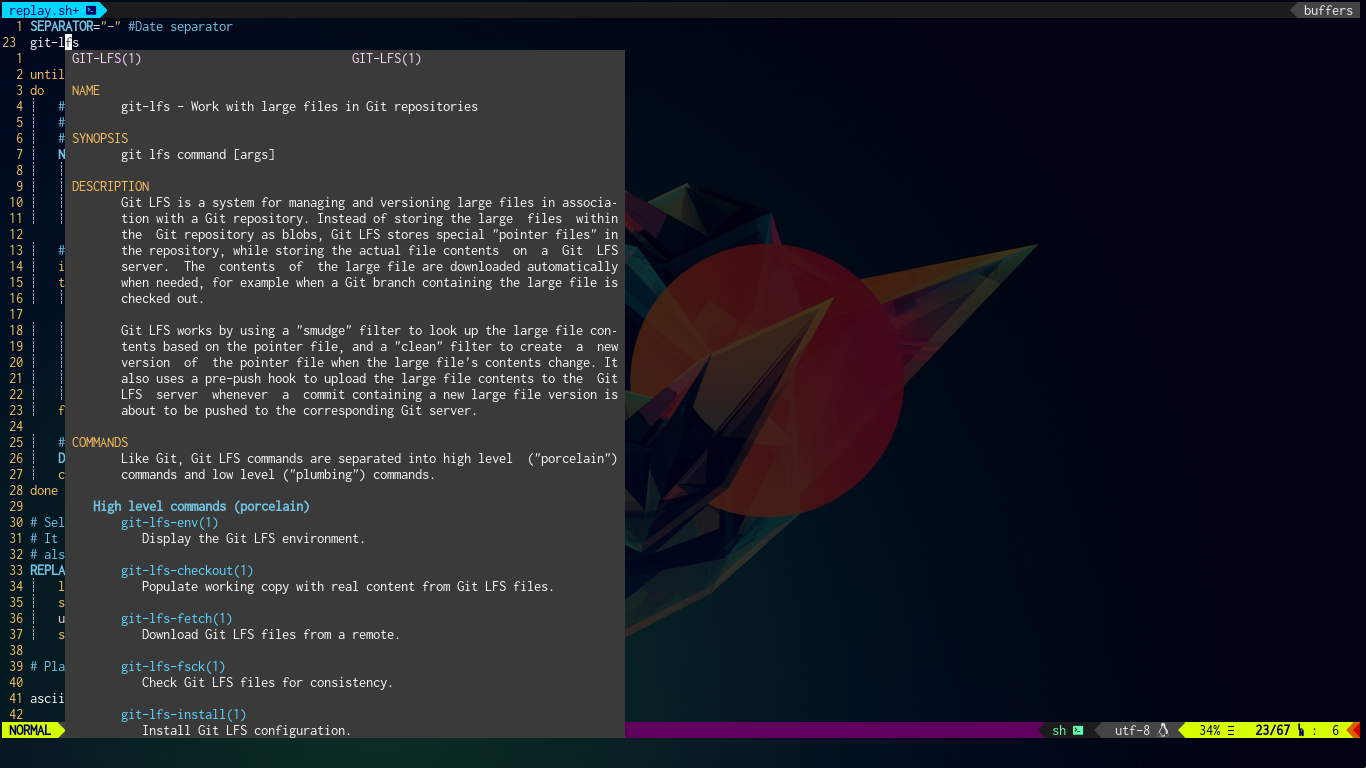Click the 'until' keyword on line 2
Image resolution: width=1366 pixels, height=768 pixels.
(x=47, y=74)
